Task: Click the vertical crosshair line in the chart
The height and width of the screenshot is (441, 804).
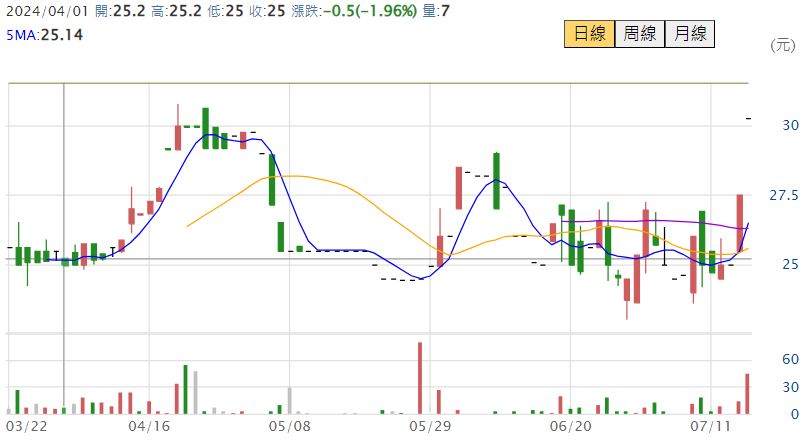Action: pos(65,200)
